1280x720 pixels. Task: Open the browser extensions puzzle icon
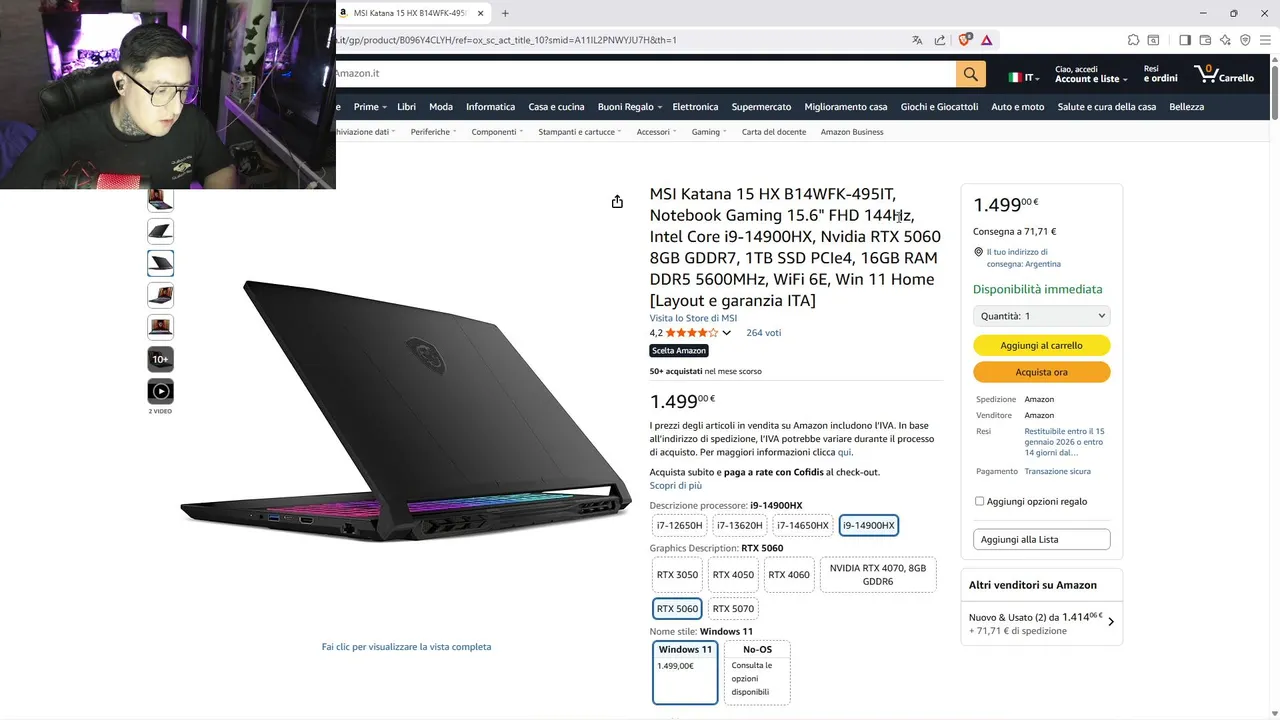(x=1133, y=40)
